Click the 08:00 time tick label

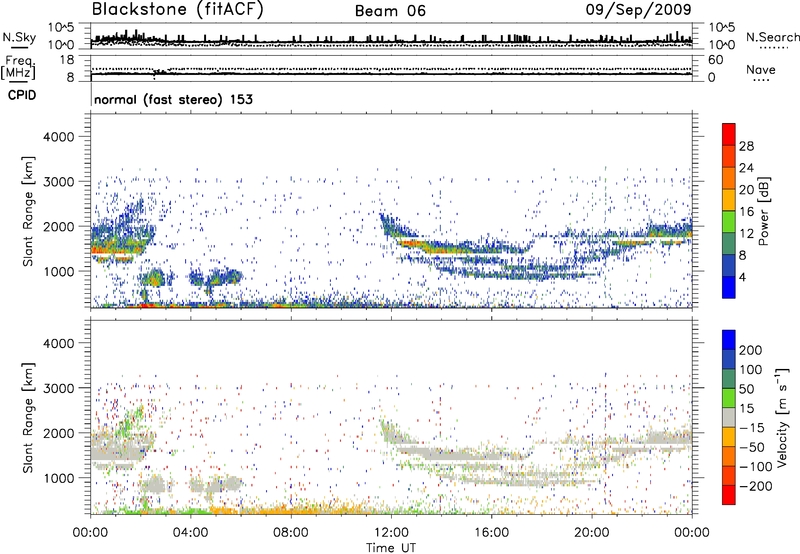click(x=291, y=533)
